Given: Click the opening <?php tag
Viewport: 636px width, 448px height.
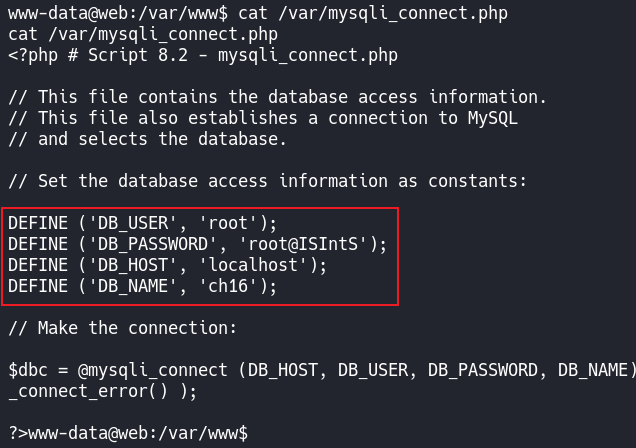Looking at the screenshot, I should click(x=32, y=54).
